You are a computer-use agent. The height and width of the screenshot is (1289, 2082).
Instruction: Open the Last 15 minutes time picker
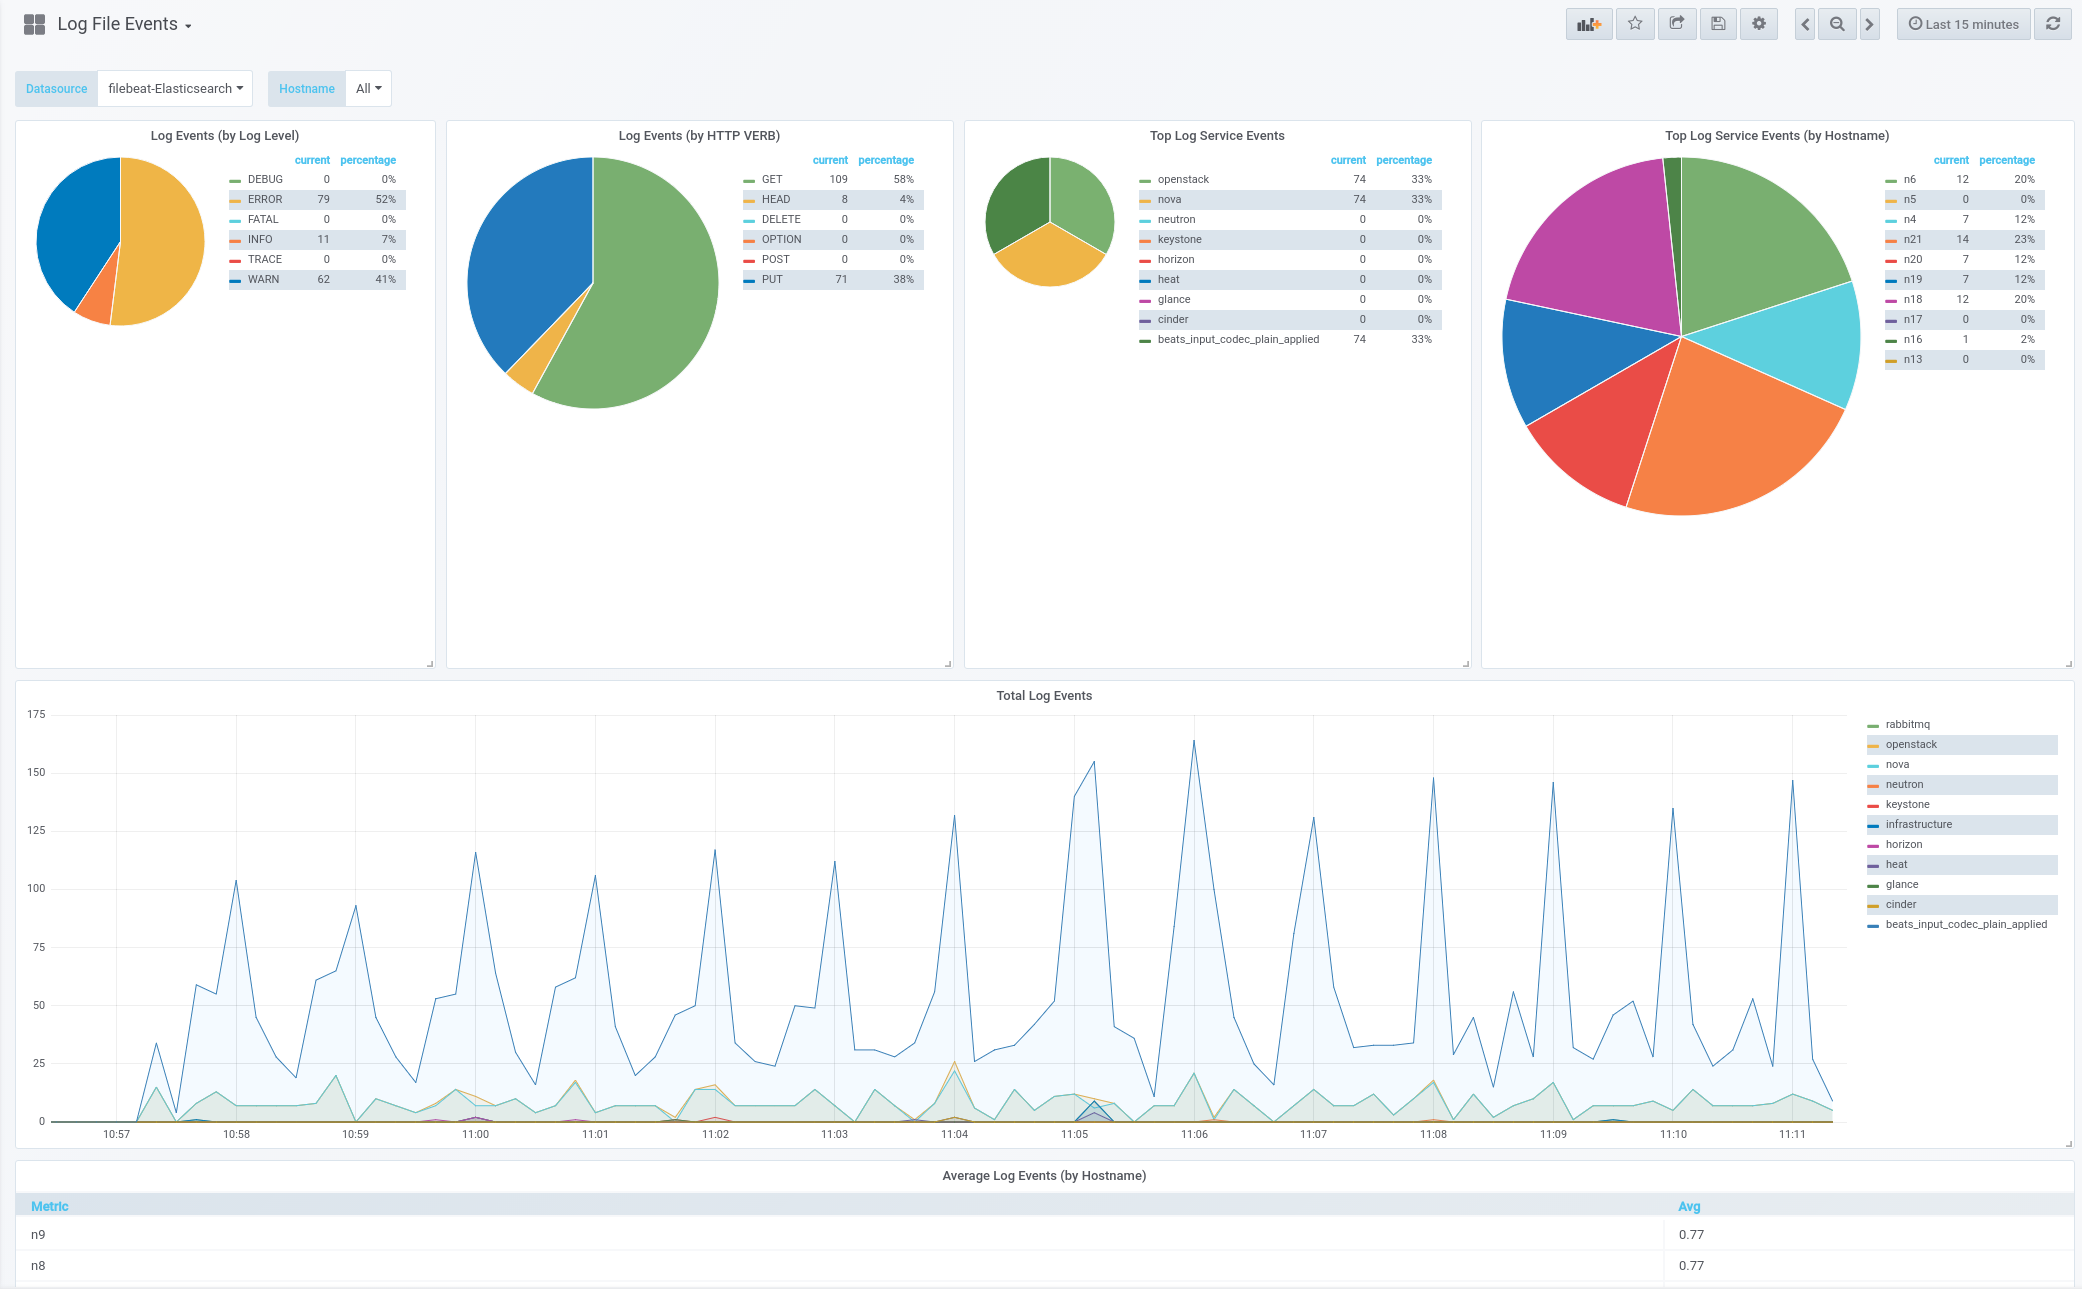coord(1963,24)
